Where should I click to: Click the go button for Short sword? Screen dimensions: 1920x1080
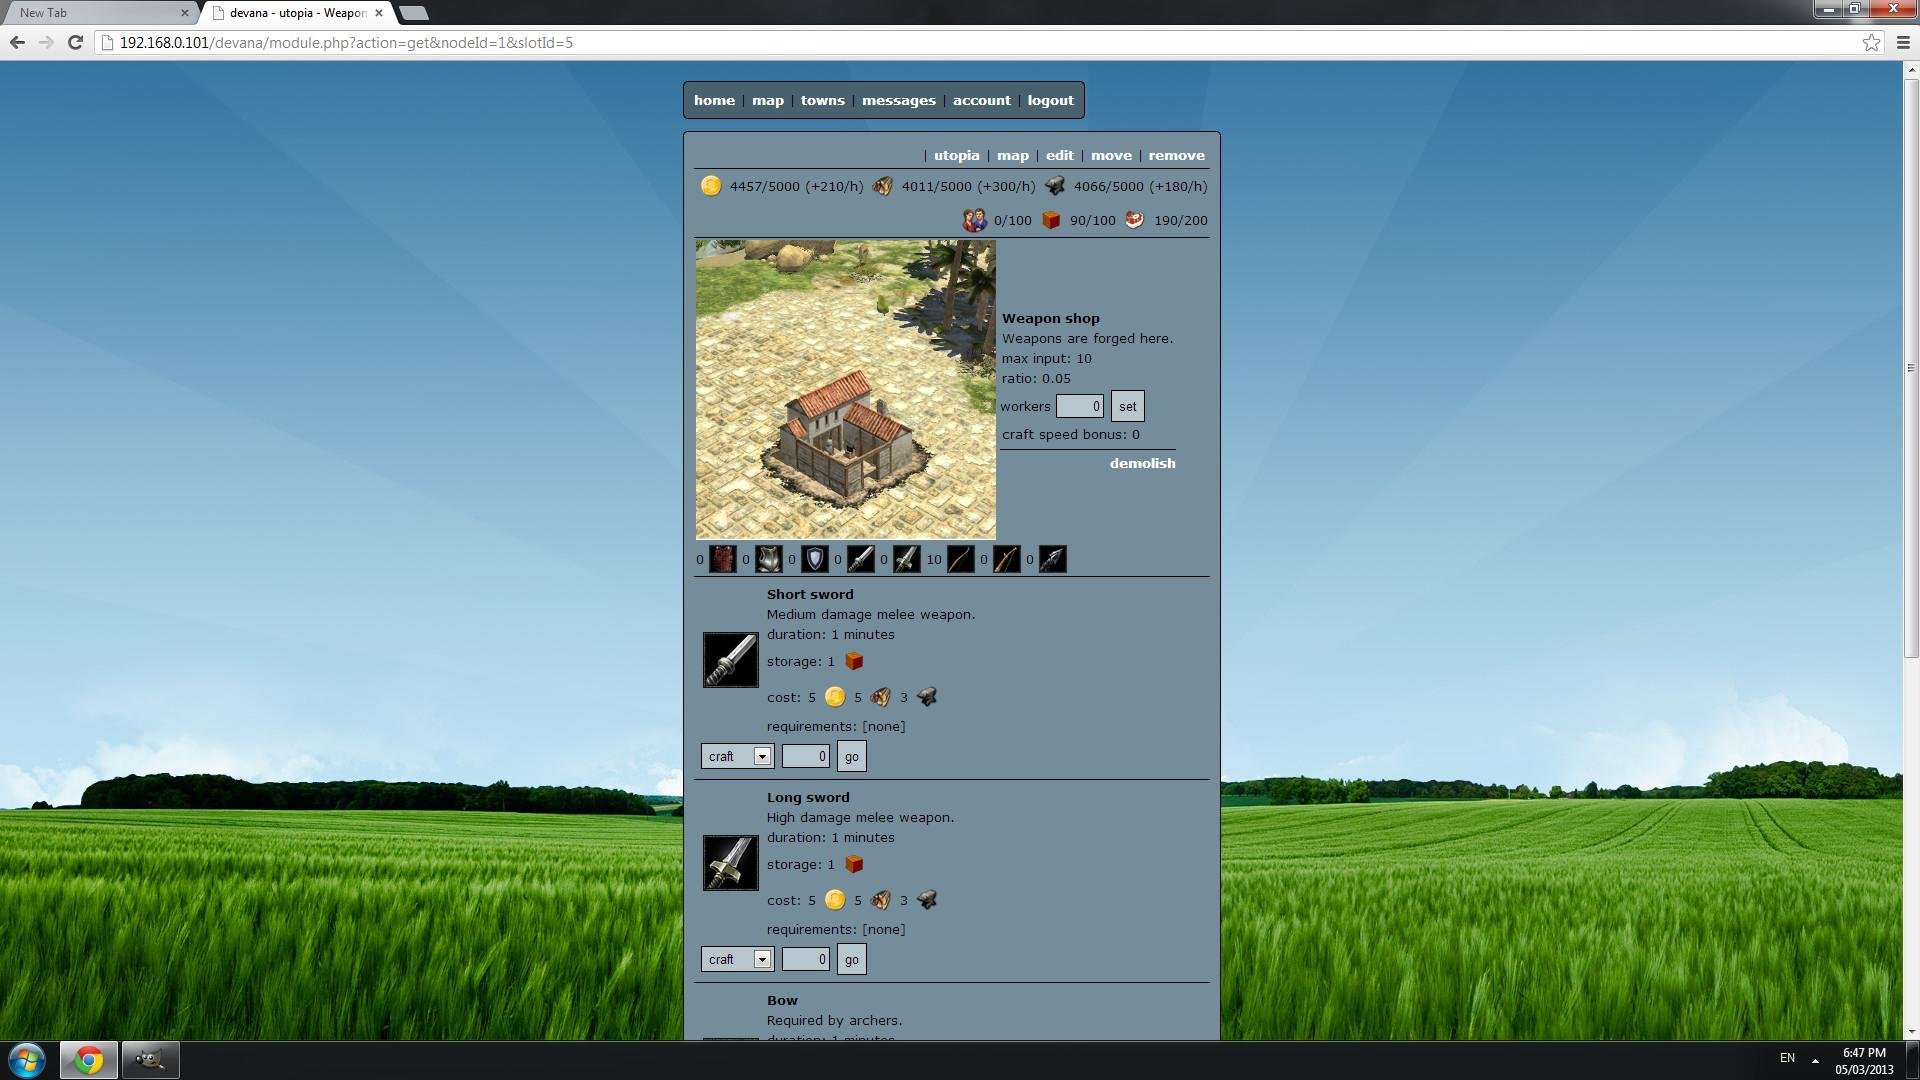coord(851,756)
